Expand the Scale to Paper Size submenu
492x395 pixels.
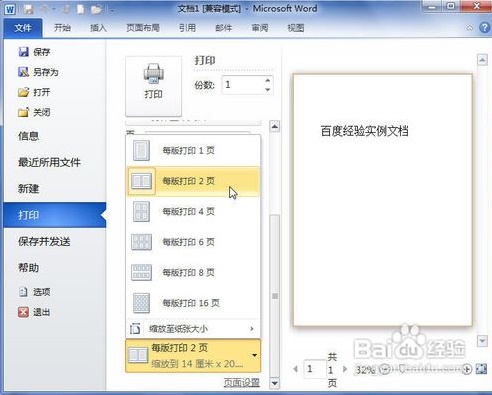click(x=193, y=329)
